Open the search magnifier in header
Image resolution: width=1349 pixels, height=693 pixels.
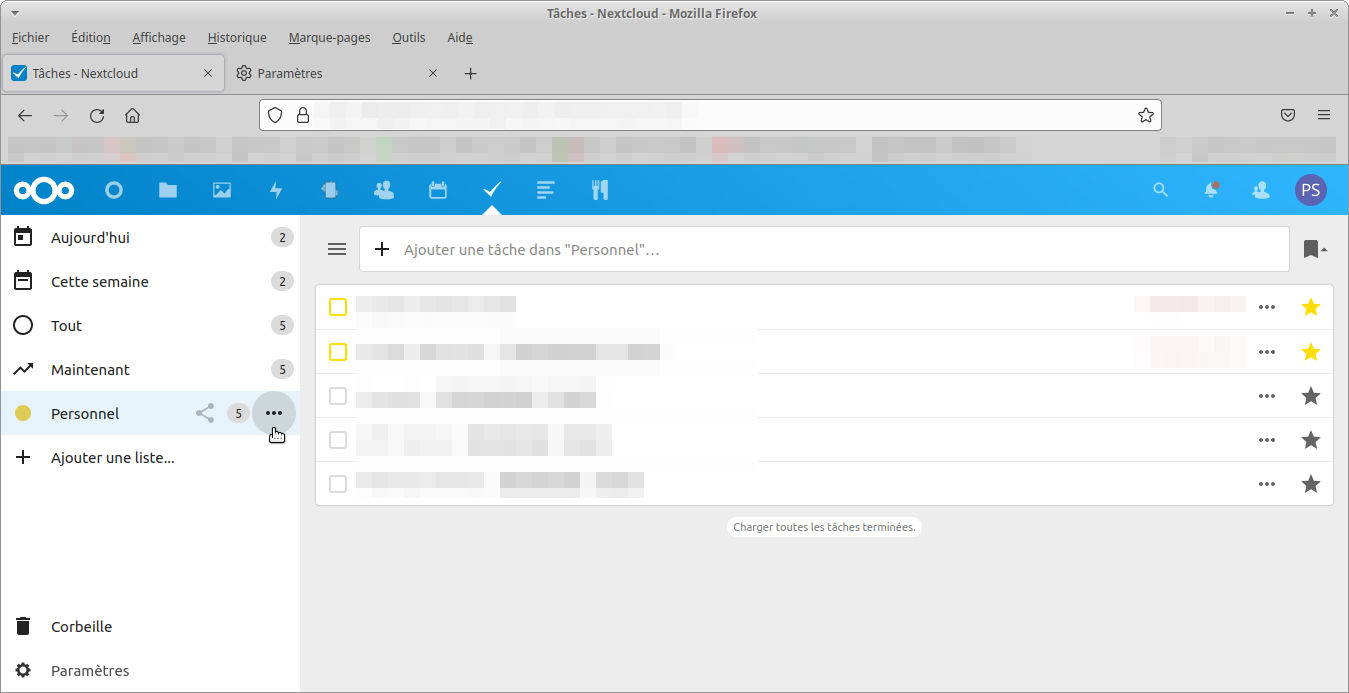coord(1160,190)
